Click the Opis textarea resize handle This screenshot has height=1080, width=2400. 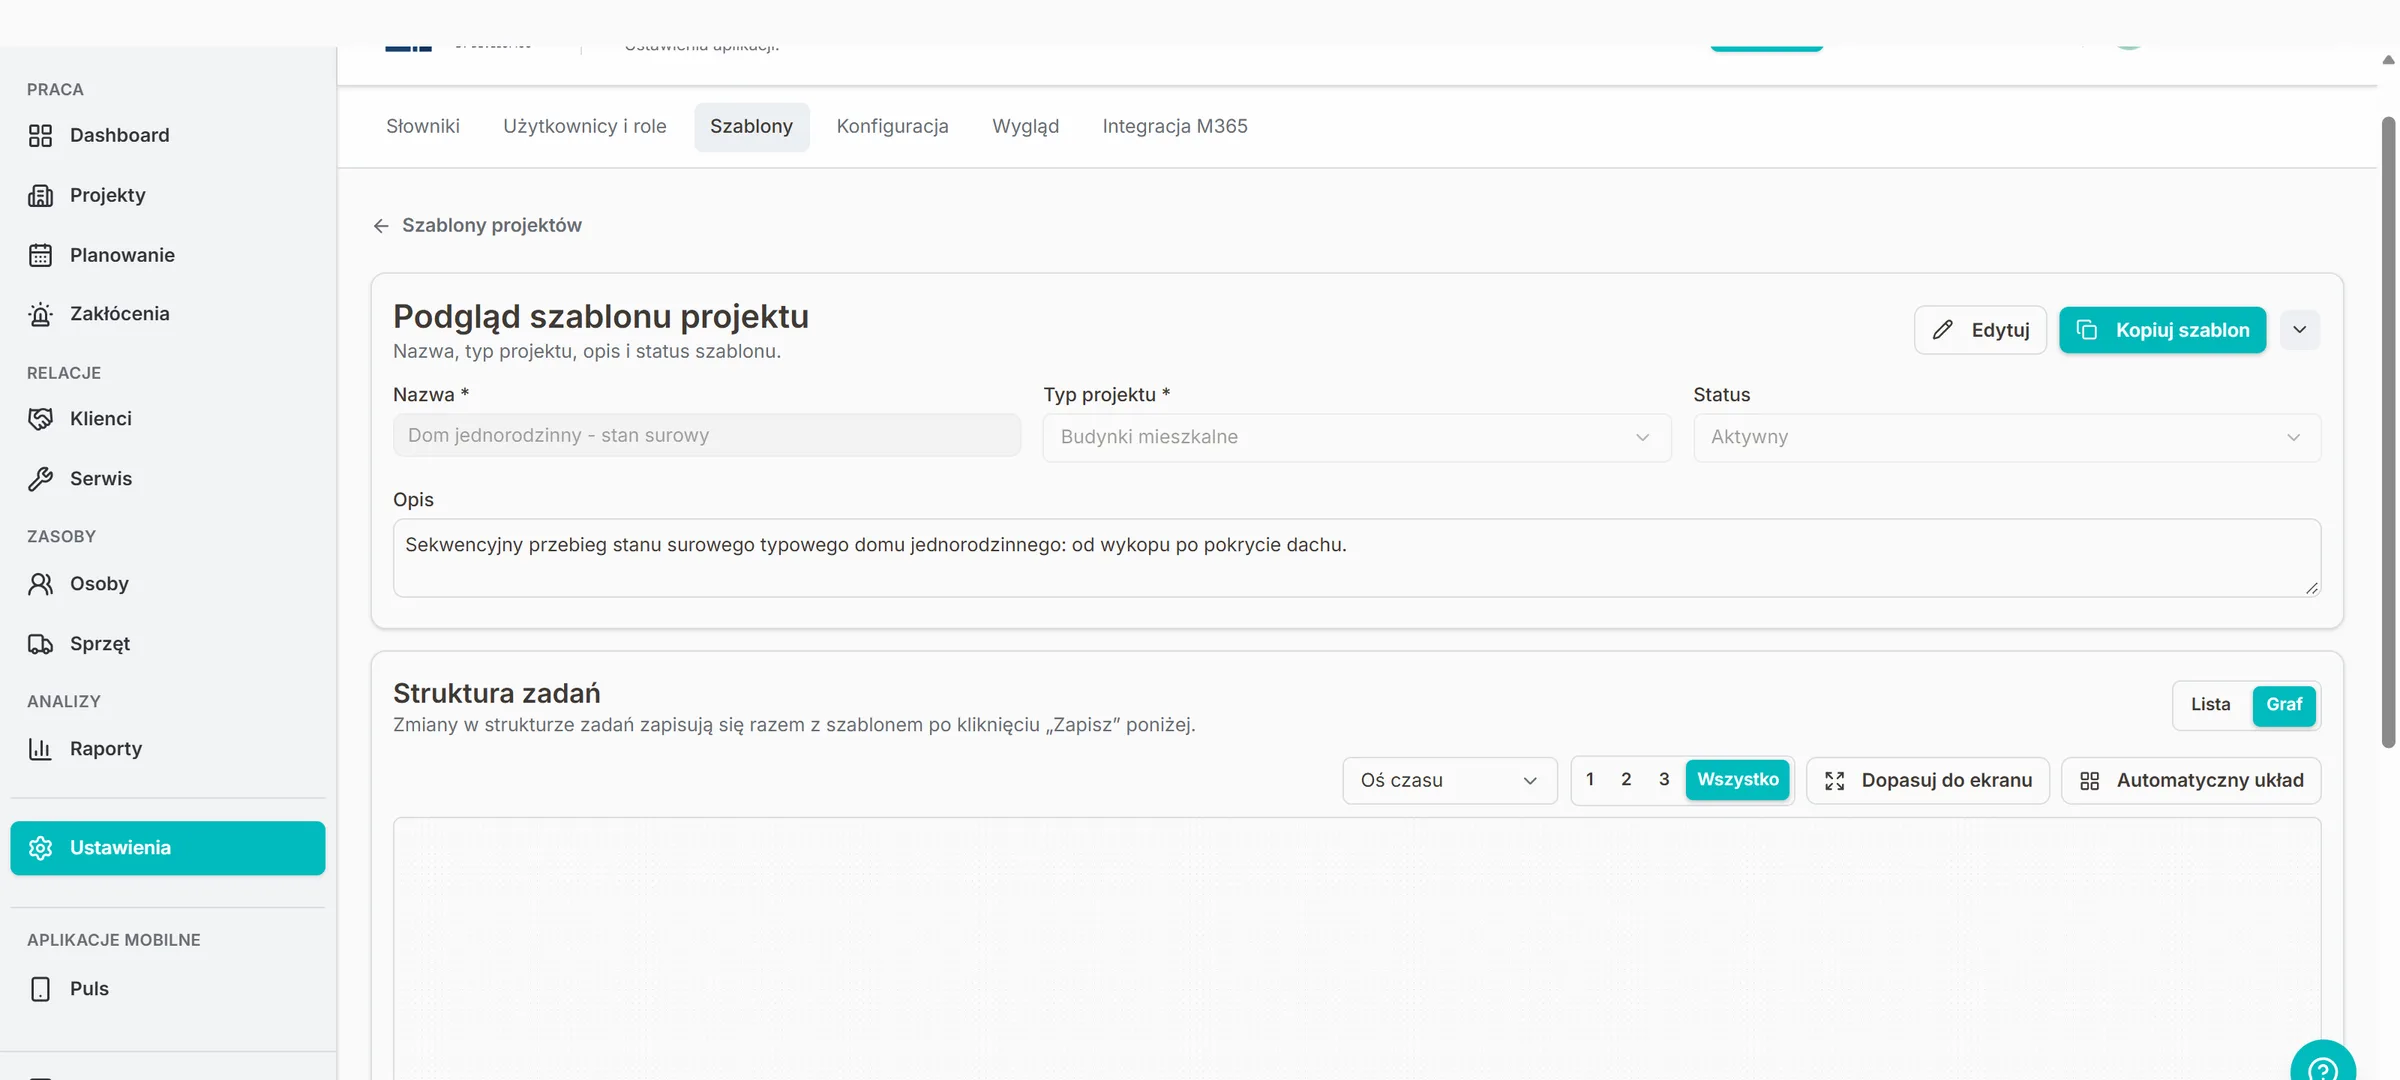(2311, 588)
